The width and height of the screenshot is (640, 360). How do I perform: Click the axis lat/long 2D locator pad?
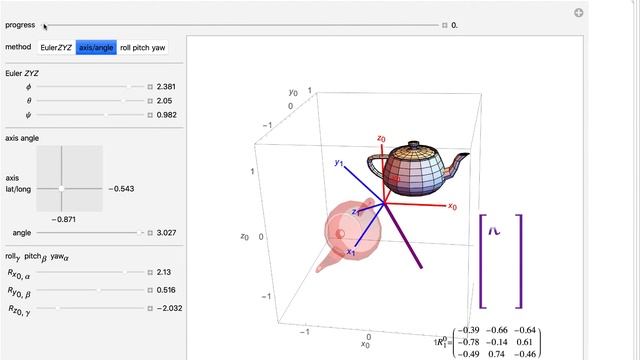[69, 178]
